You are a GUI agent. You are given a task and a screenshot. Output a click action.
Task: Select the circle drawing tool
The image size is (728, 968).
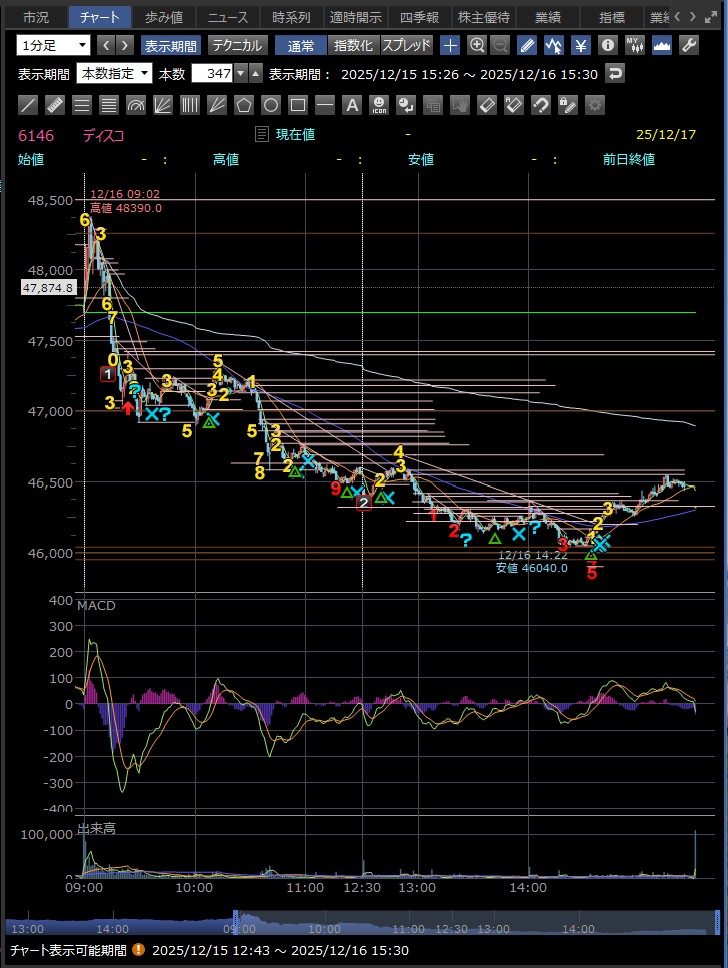click(x=271, y=104)
